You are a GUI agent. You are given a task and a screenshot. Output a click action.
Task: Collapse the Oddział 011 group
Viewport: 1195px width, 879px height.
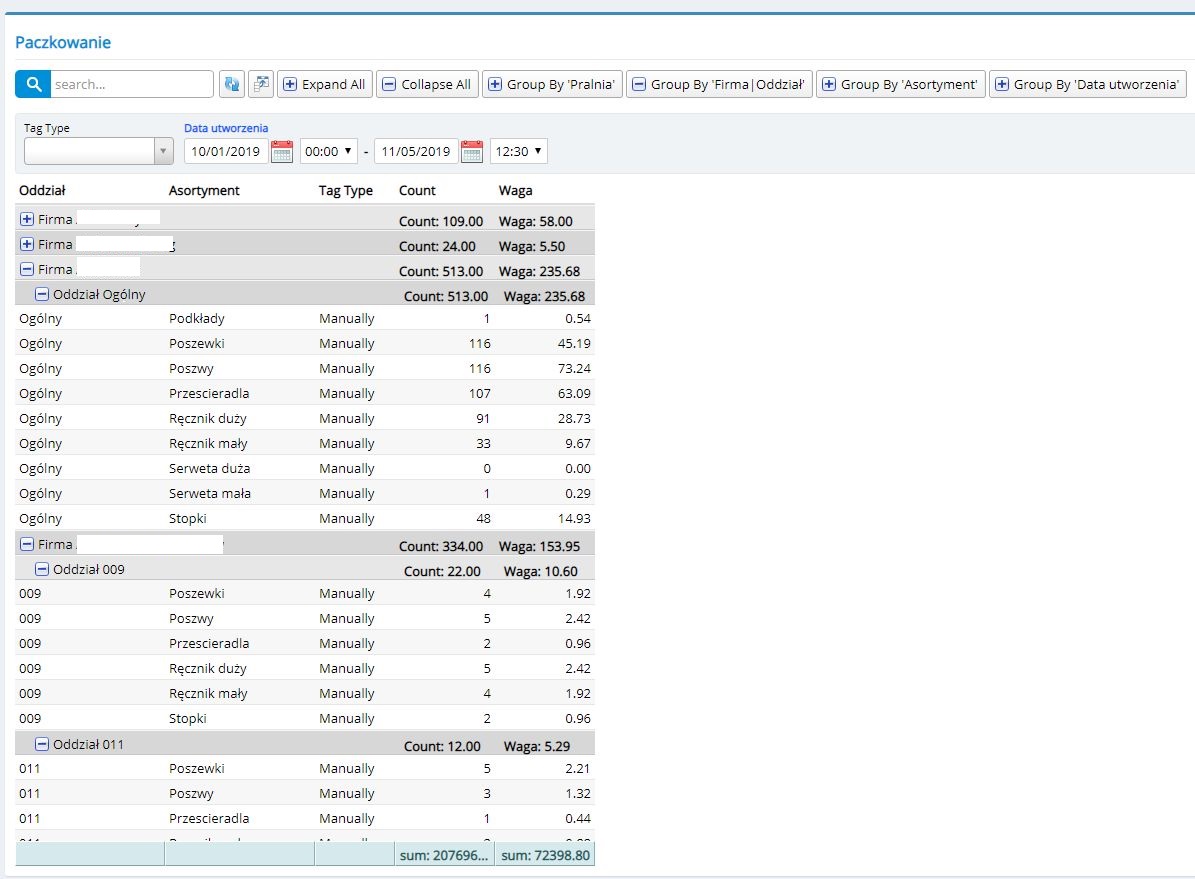tap(43, 744)
